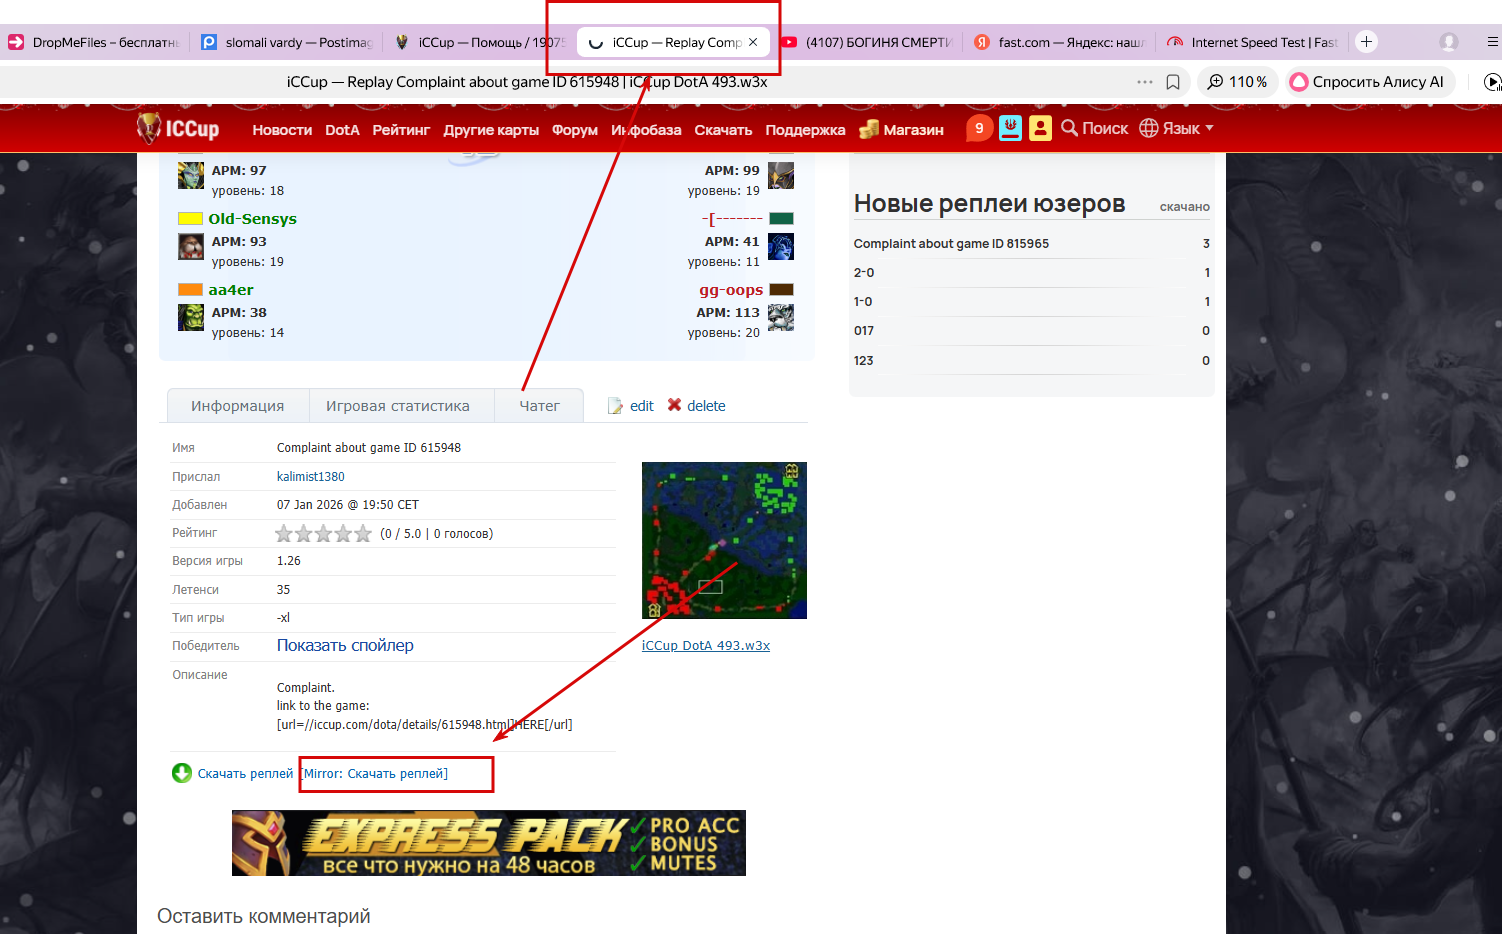Open the DotA menu item
Viewport: 1502px width, 934px height.
pos(342,130)
